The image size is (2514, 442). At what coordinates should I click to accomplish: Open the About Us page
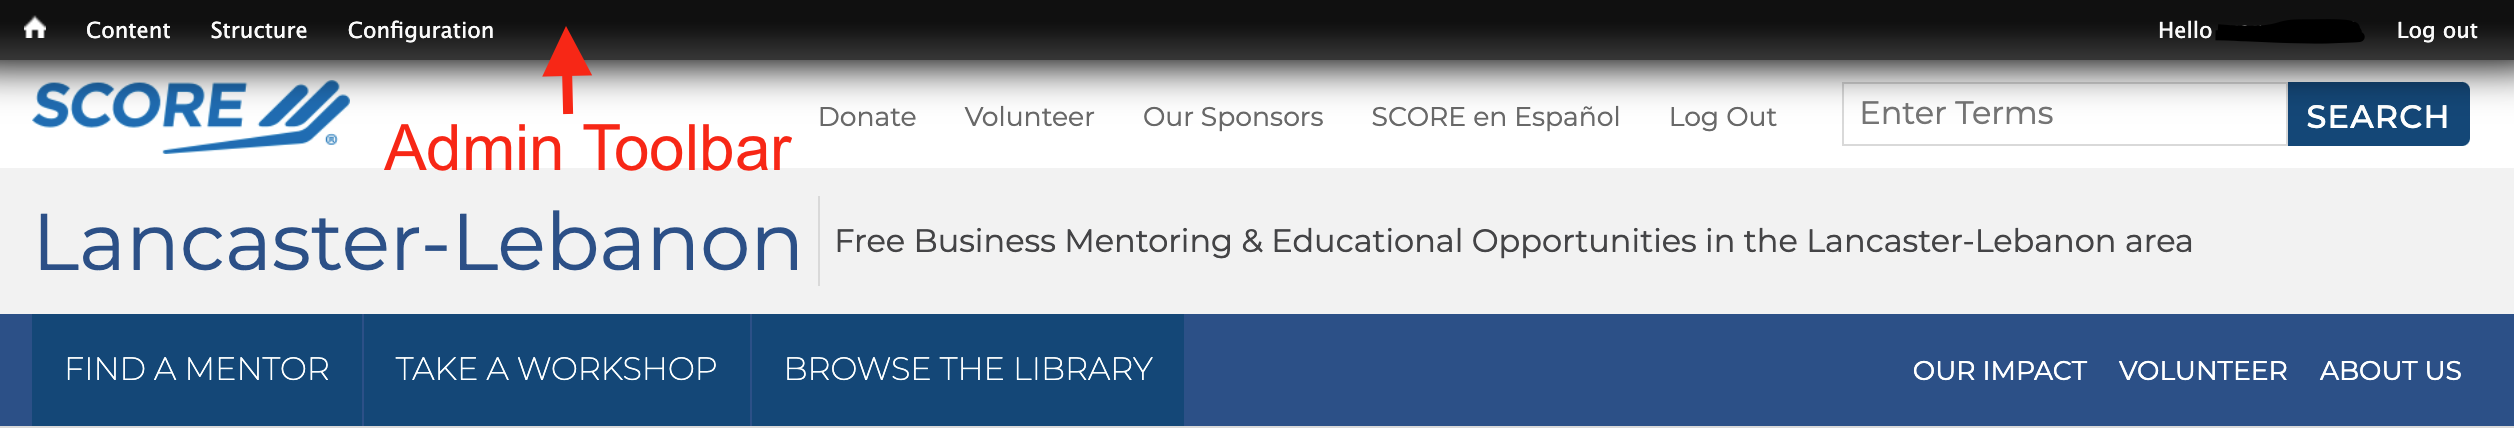pyautogui.click(x=2390, y=371)
